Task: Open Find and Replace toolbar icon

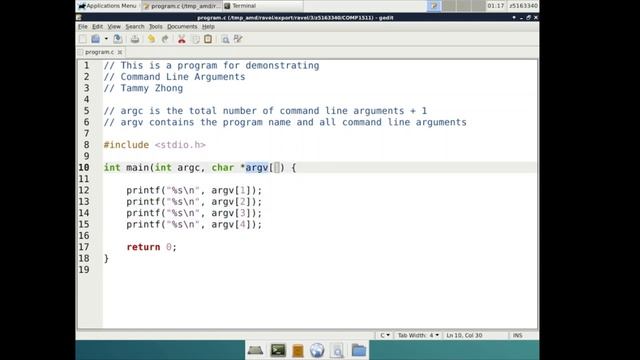Action: (238, 39)
